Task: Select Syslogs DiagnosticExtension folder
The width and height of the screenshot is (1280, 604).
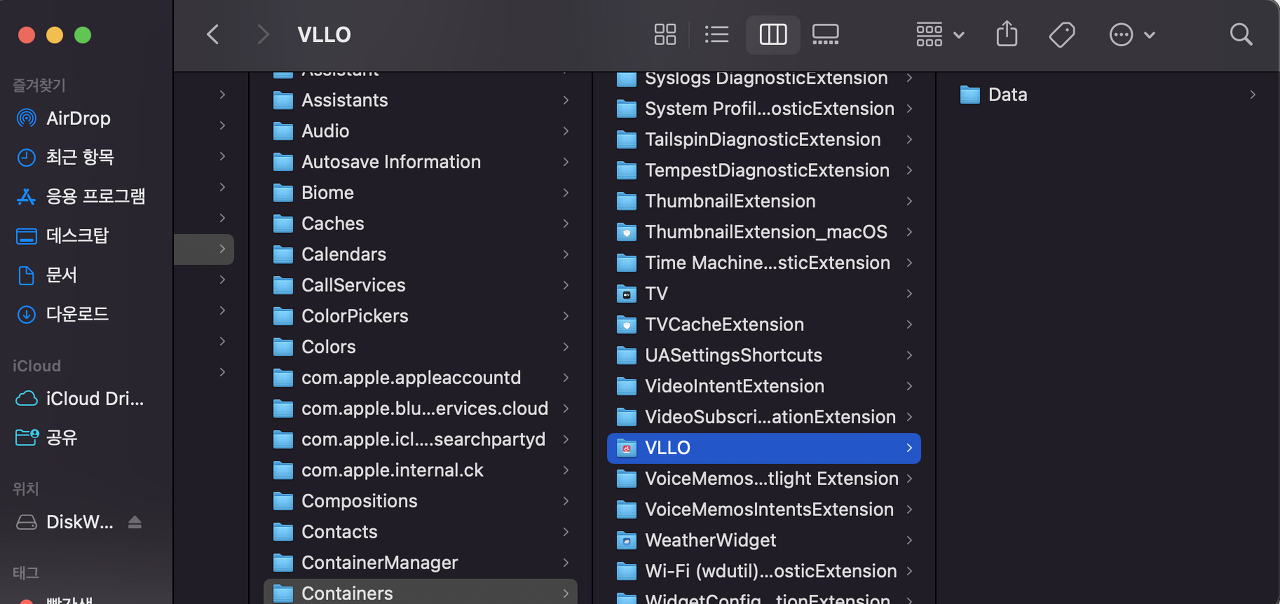Action: pyautogui.click(x=764, y=78)
